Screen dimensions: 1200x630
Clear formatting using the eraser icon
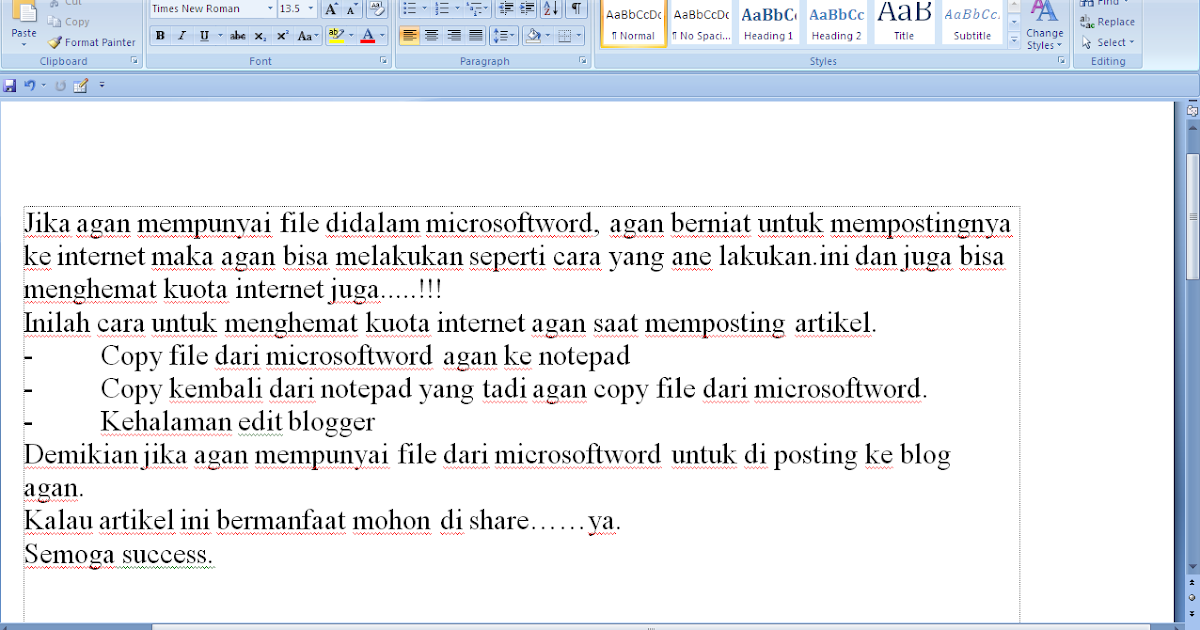[x=376, y=9]
